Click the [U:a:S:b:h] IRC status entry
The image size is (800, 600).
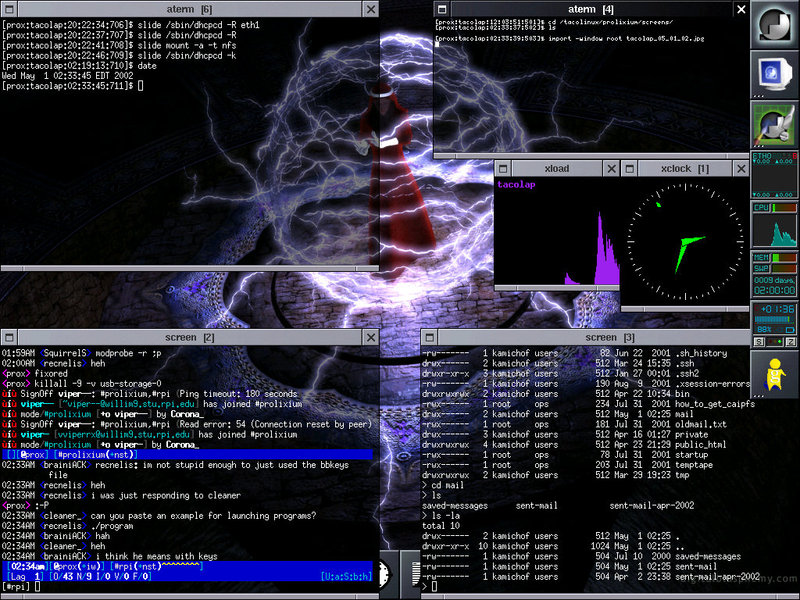pos(346,577)
